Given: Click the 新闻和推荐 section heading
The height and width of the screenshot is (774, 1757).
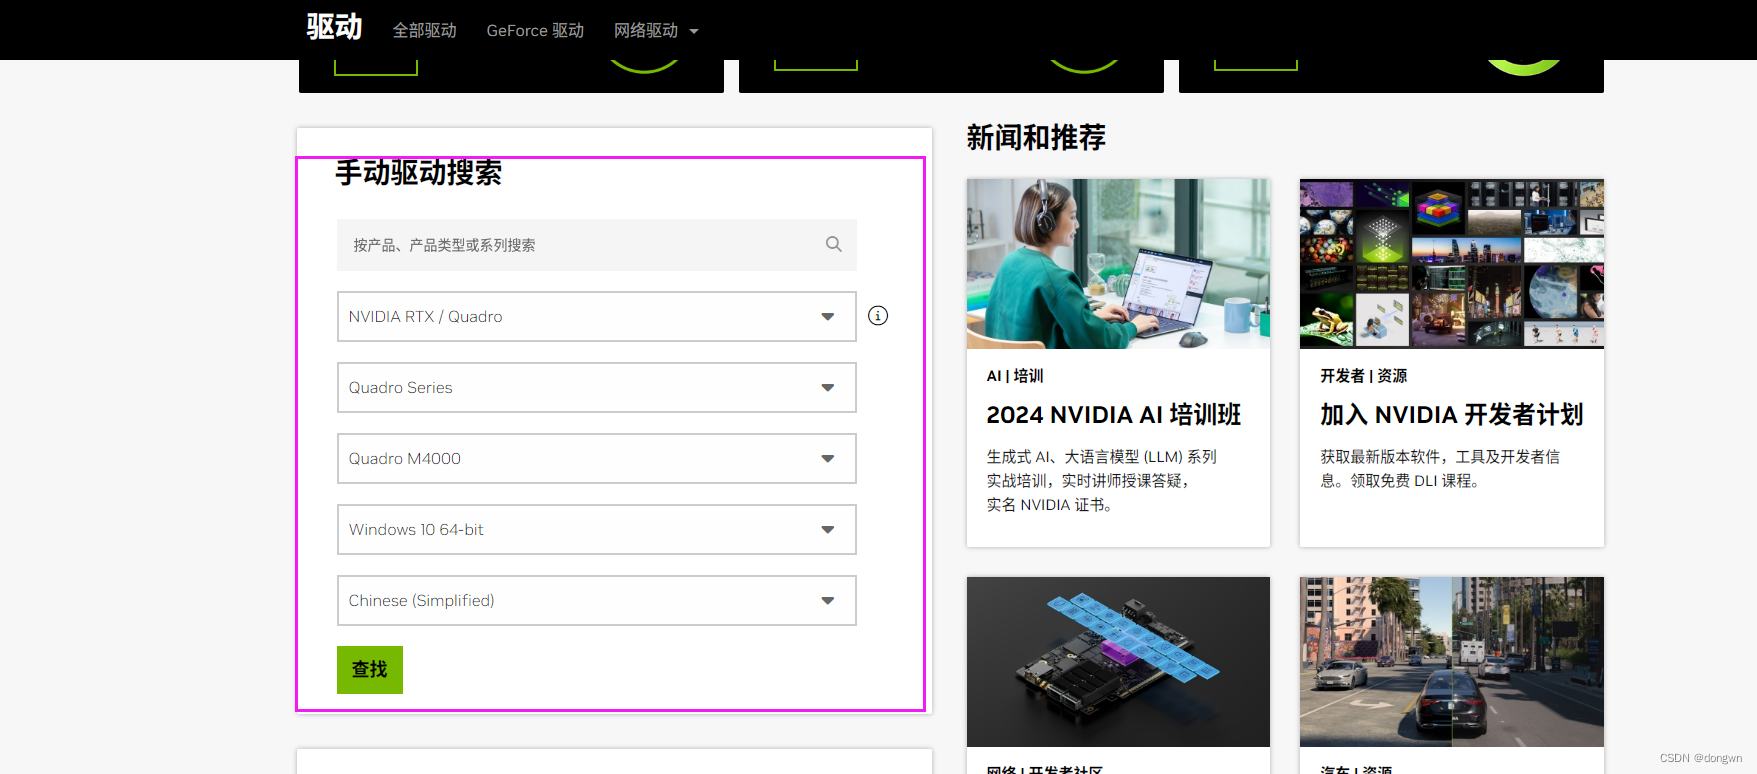Looking at the screenshot, I should [1036, 138].
